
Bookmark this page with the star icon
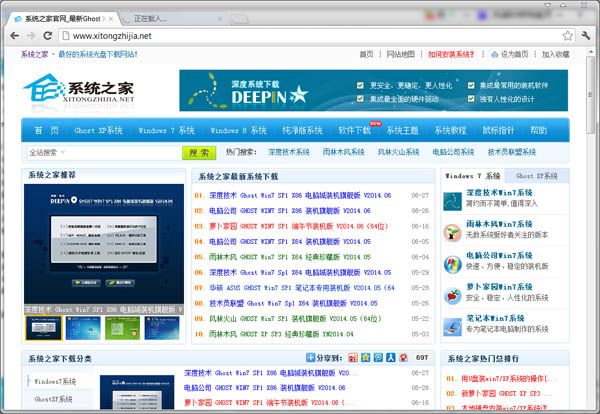point(567,36)
